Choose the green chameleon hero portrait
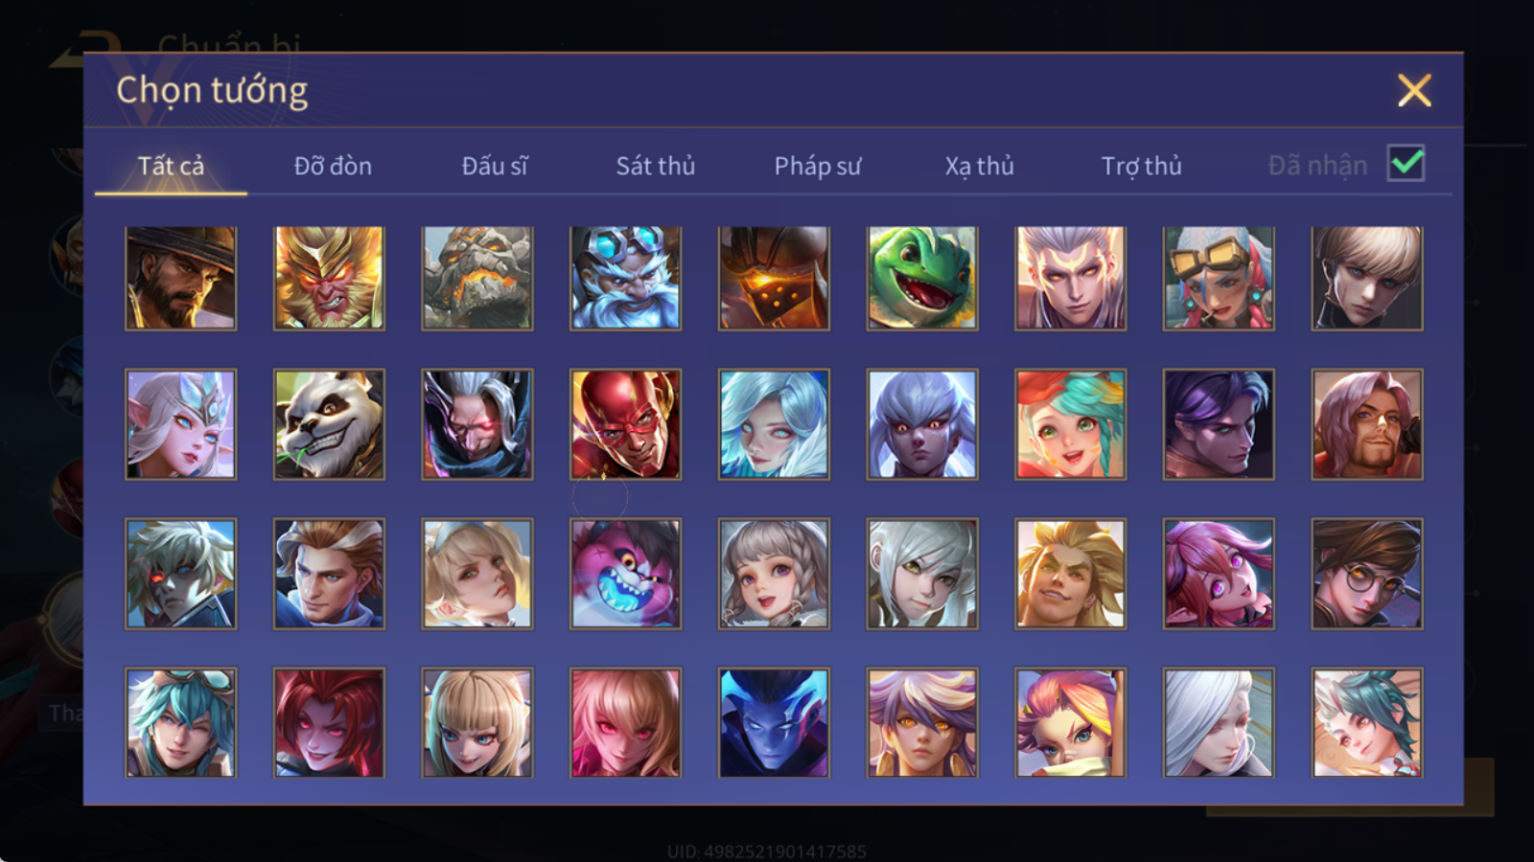This screenshot has height=862, width=1534. coord(922,278)
